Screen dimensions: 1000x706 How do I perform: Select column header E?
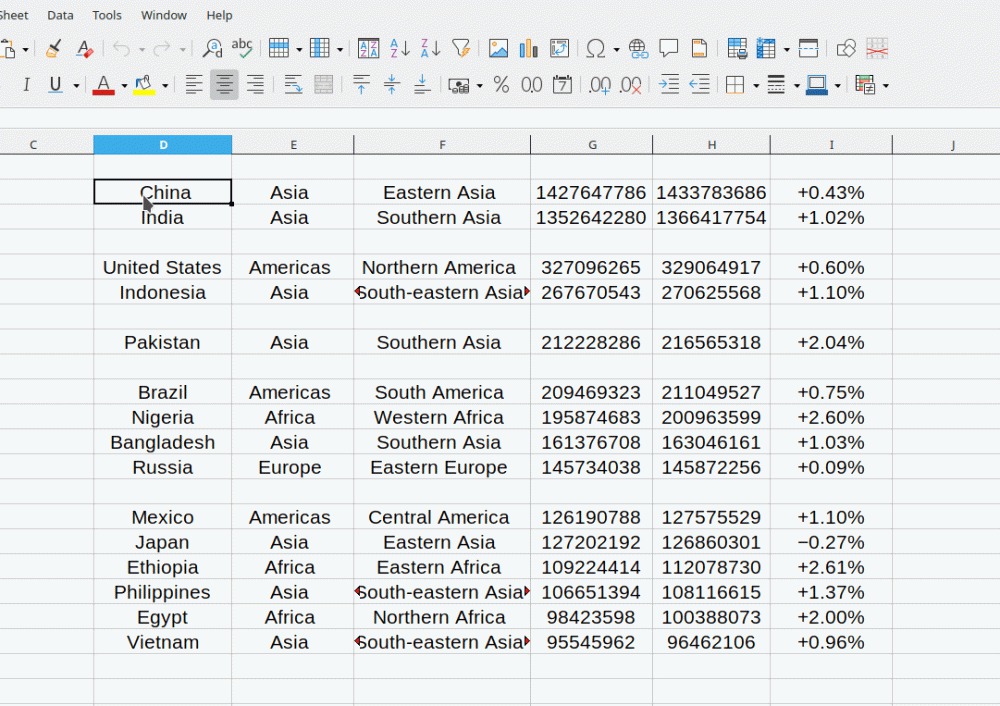click(293, 145)
